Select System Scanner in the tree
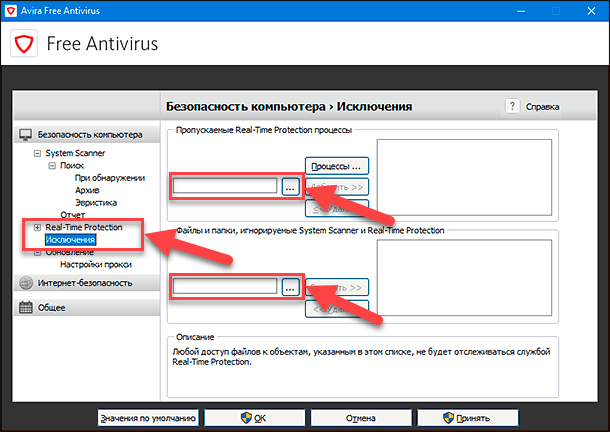 [75, 153]
